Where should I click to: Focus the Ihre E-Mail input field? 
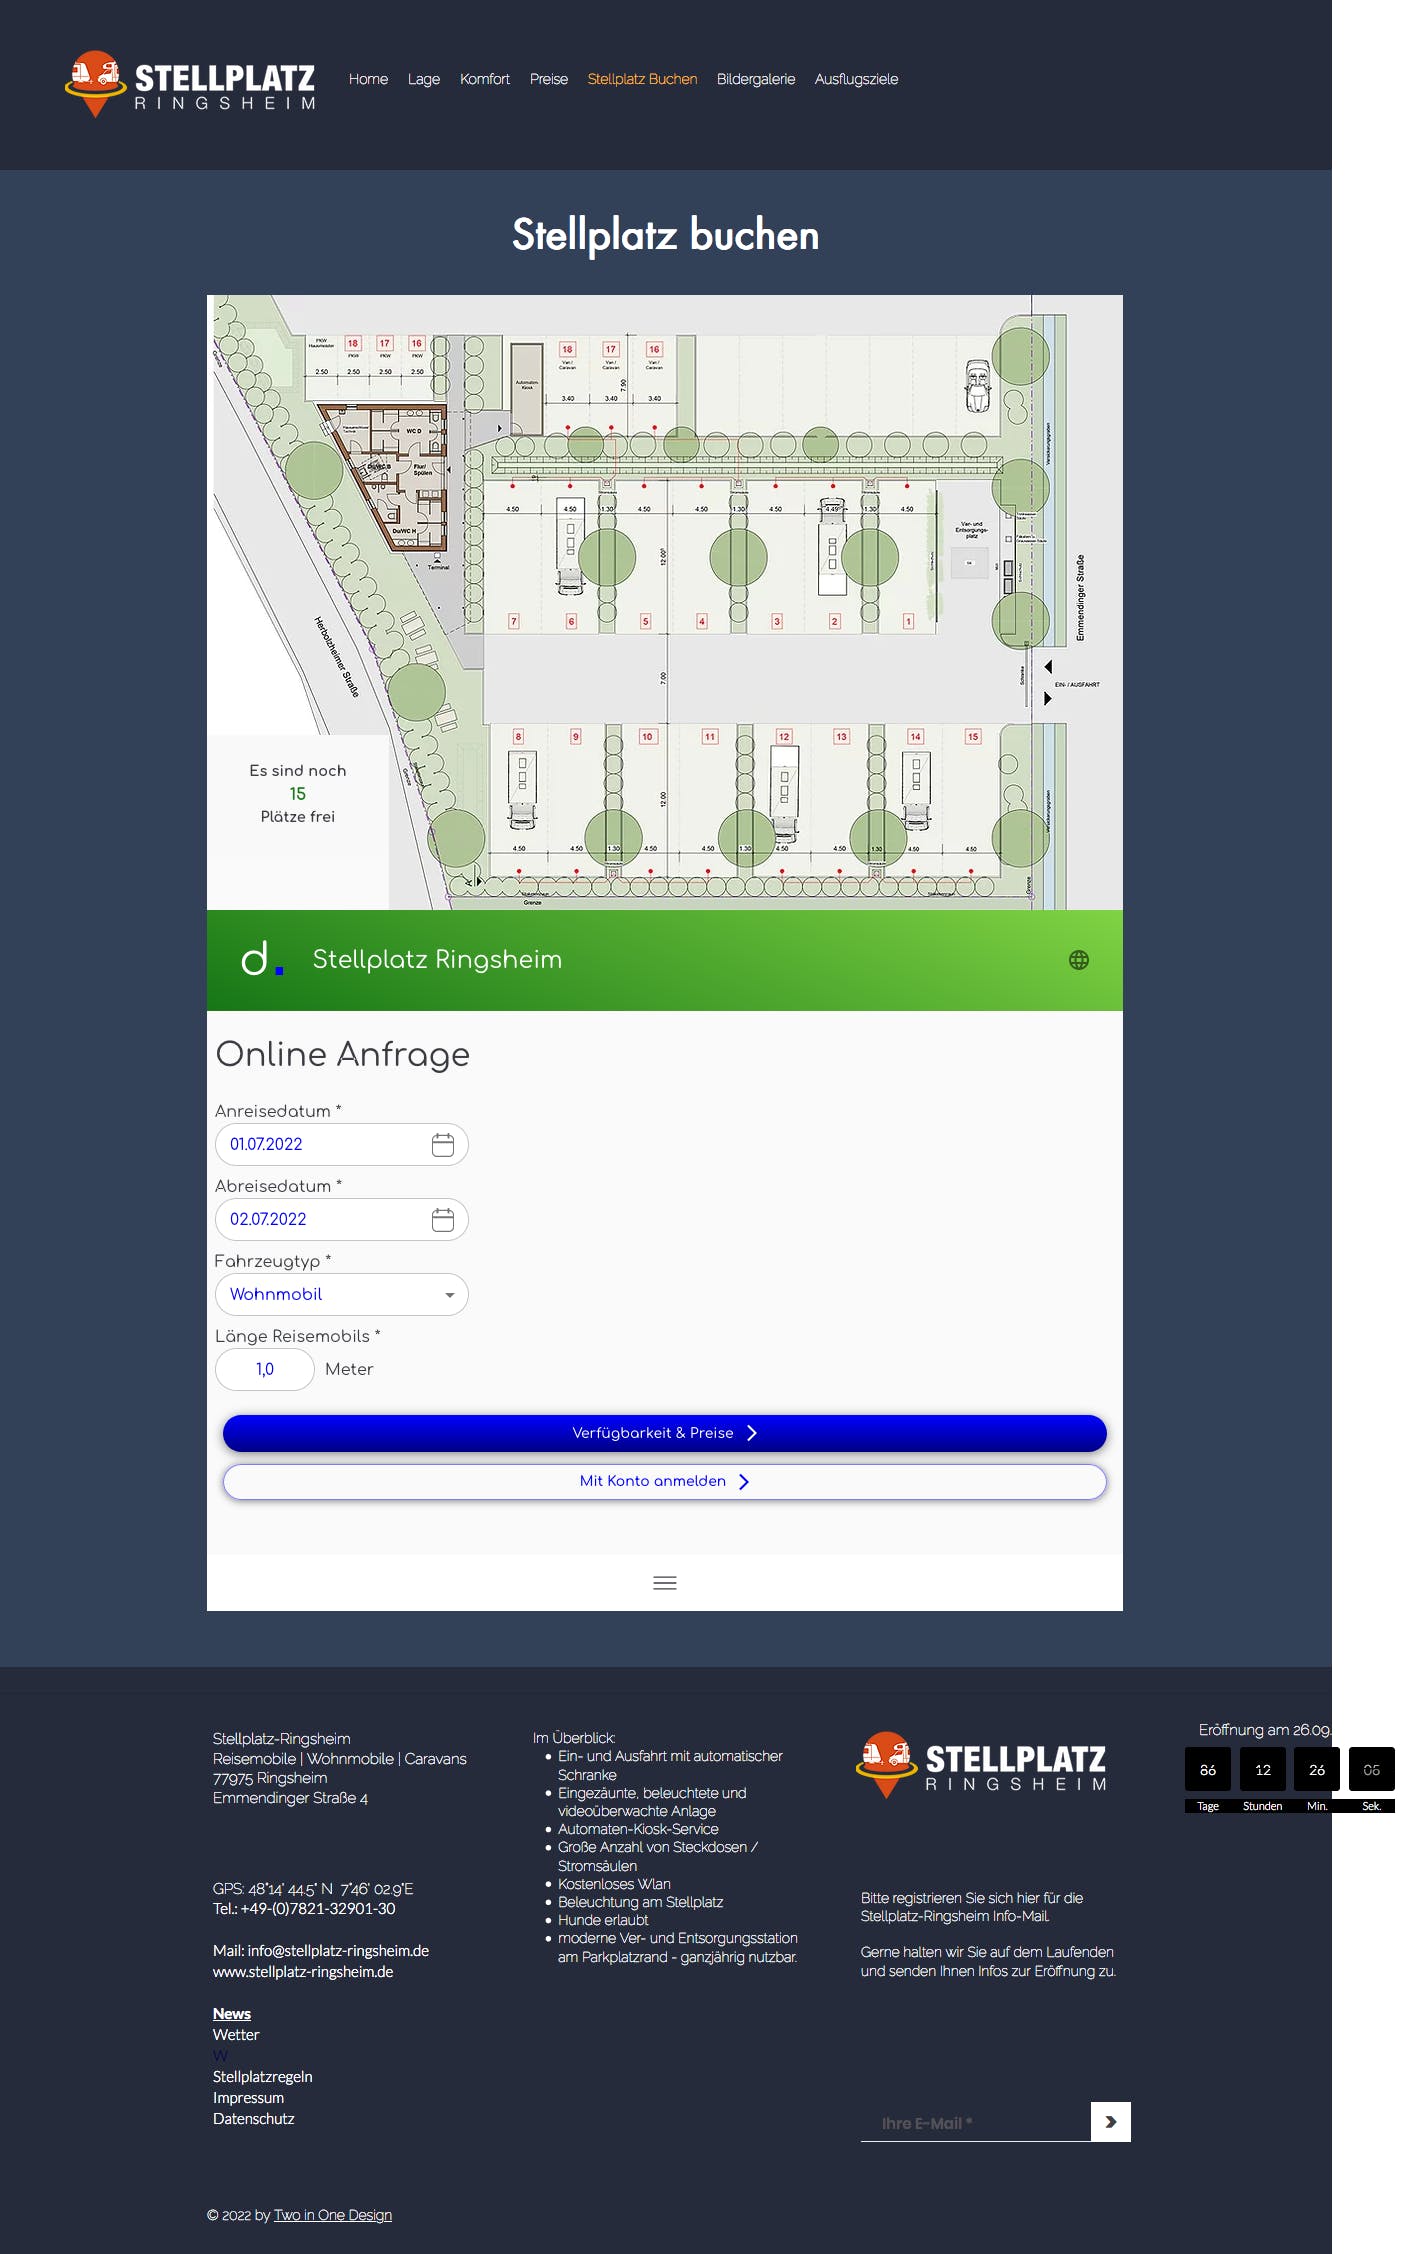click(x=975, y=2123)
